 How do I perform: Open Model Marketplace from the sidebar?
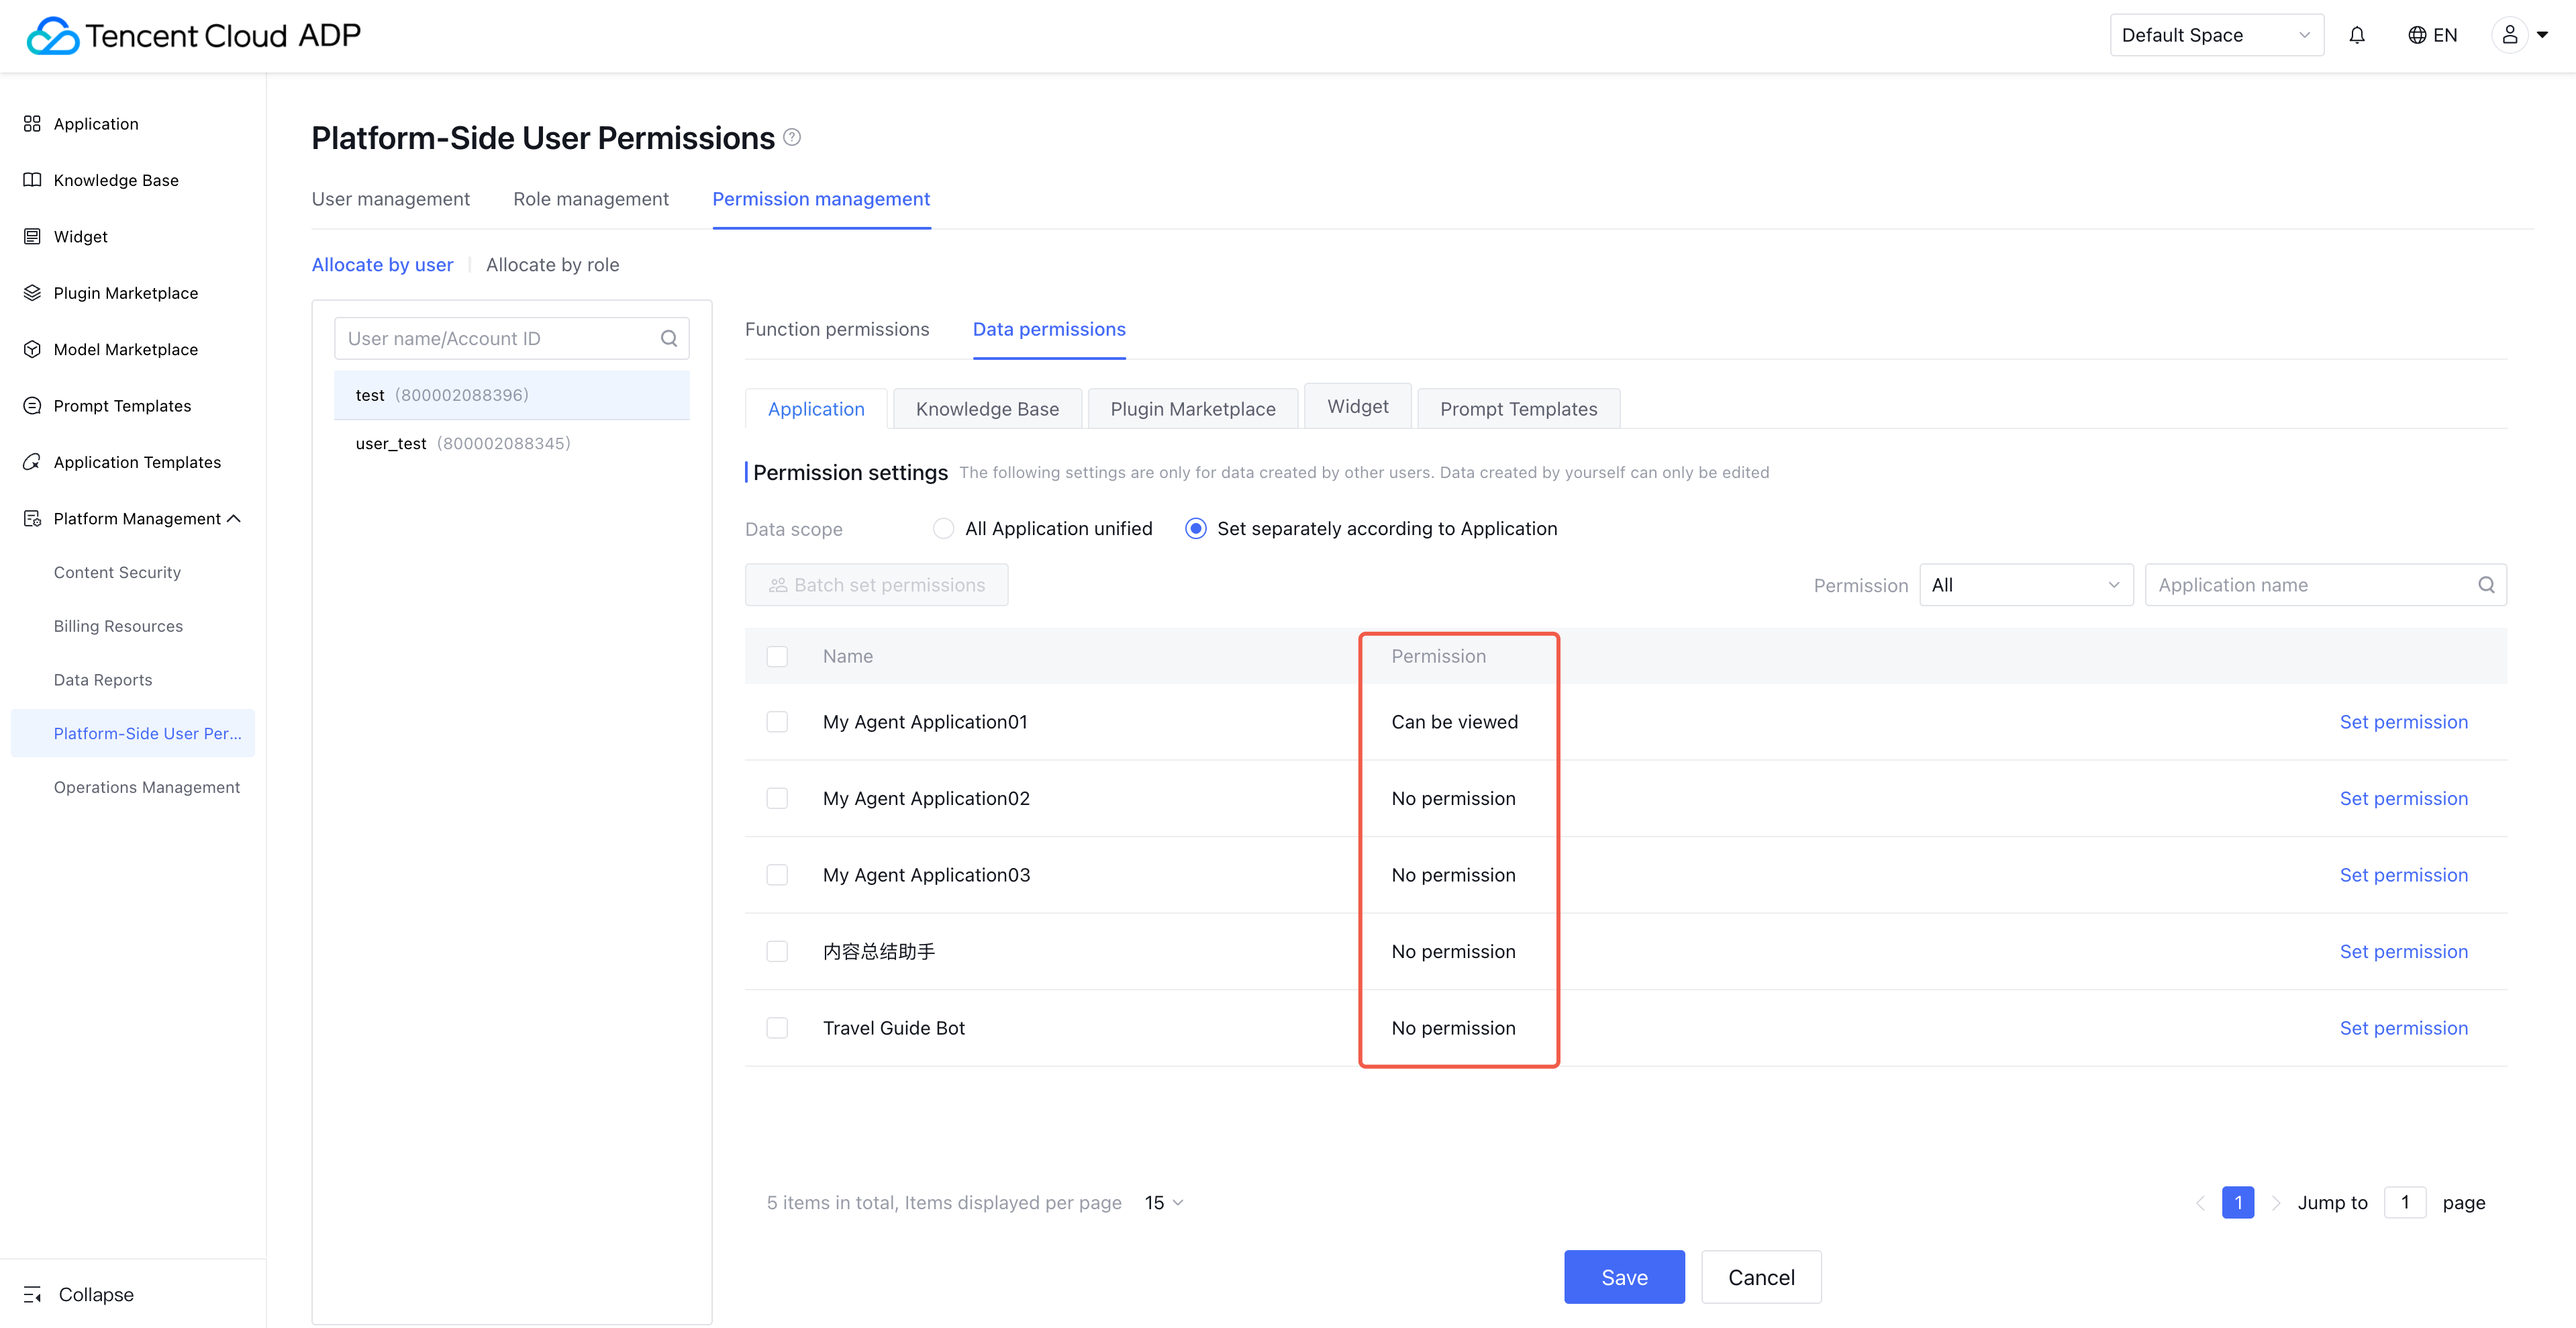click(x=125, y=349)
